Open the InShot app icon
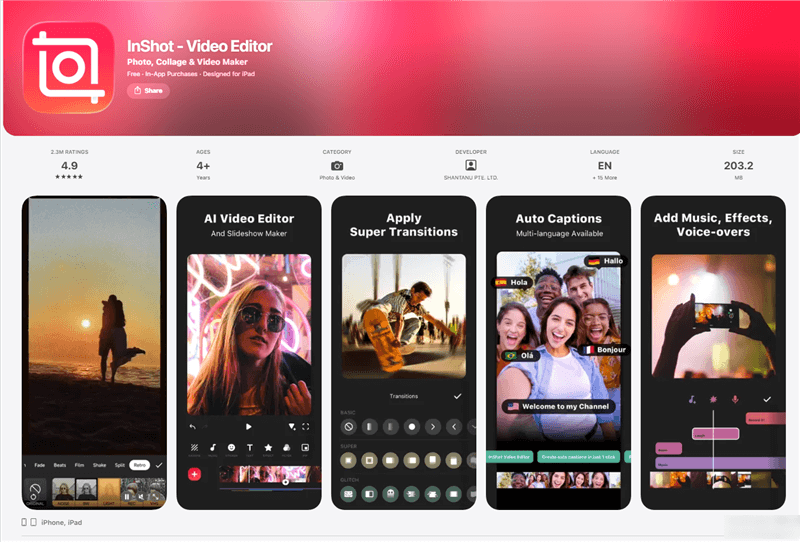 tap(68, 67)
